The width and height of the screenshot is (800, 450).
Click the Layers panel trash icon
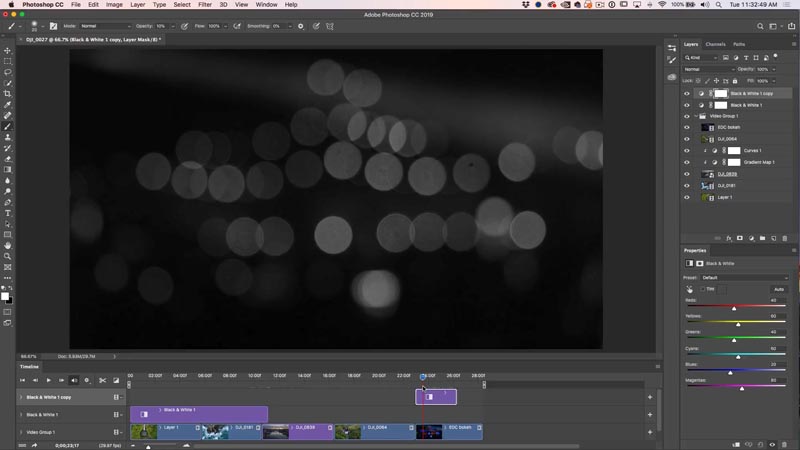tap(785, 238)
